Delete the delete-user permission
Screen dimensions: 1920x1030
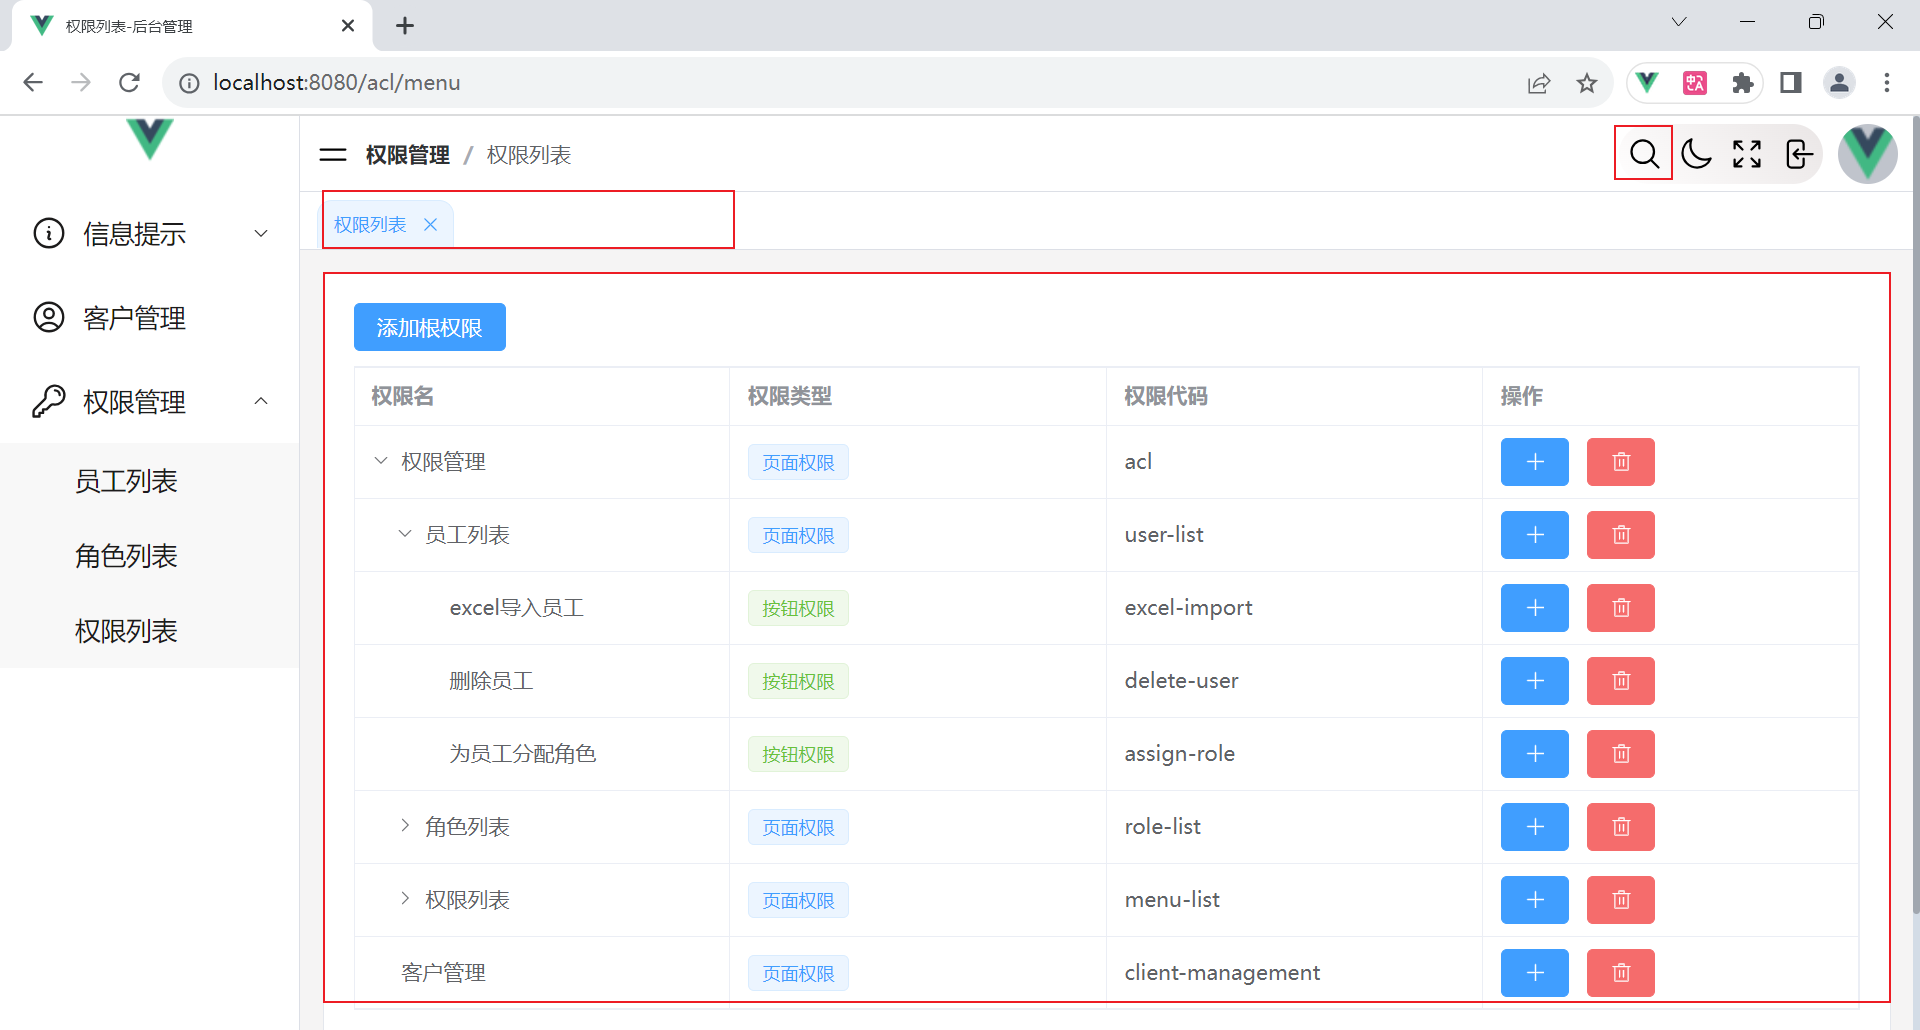tap(1621, 681)
